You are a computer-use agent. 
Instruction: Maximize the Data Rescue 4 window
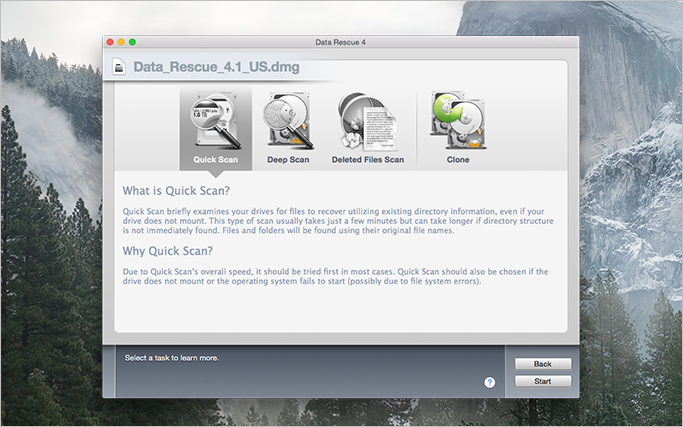pyautogui.click(x=132, y=42)
